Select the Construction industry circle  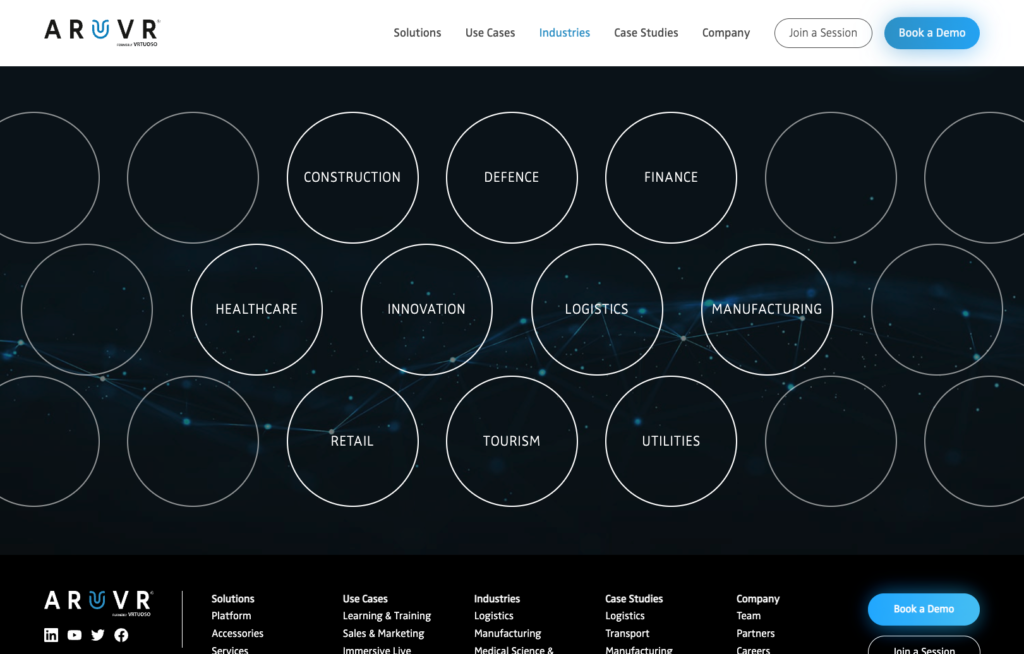[x=352, y=177]
